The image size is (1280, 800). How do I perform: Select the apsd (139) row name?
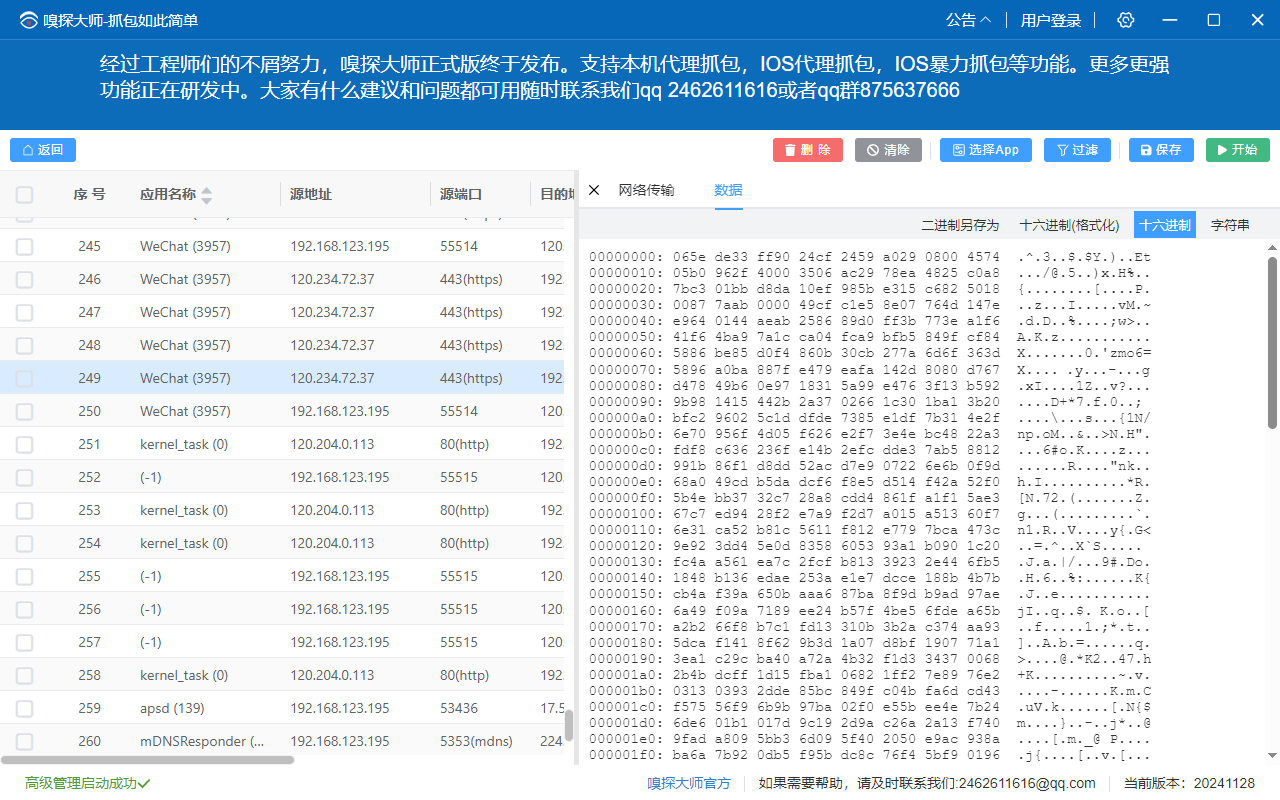point(173,708)
